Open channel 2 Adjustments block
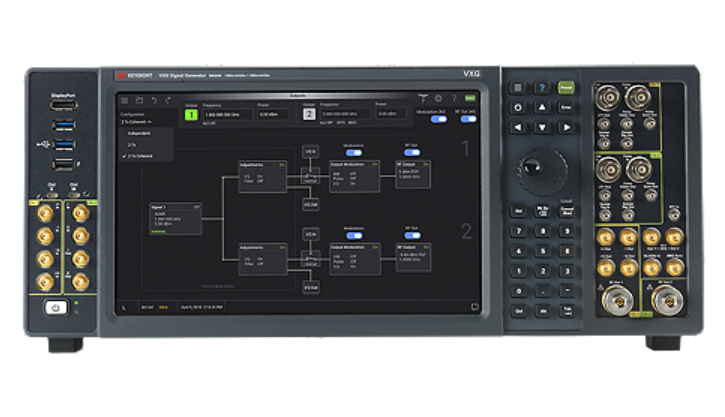Image resolution: width=725 pixels, height=417 pixels. [263, 259]
